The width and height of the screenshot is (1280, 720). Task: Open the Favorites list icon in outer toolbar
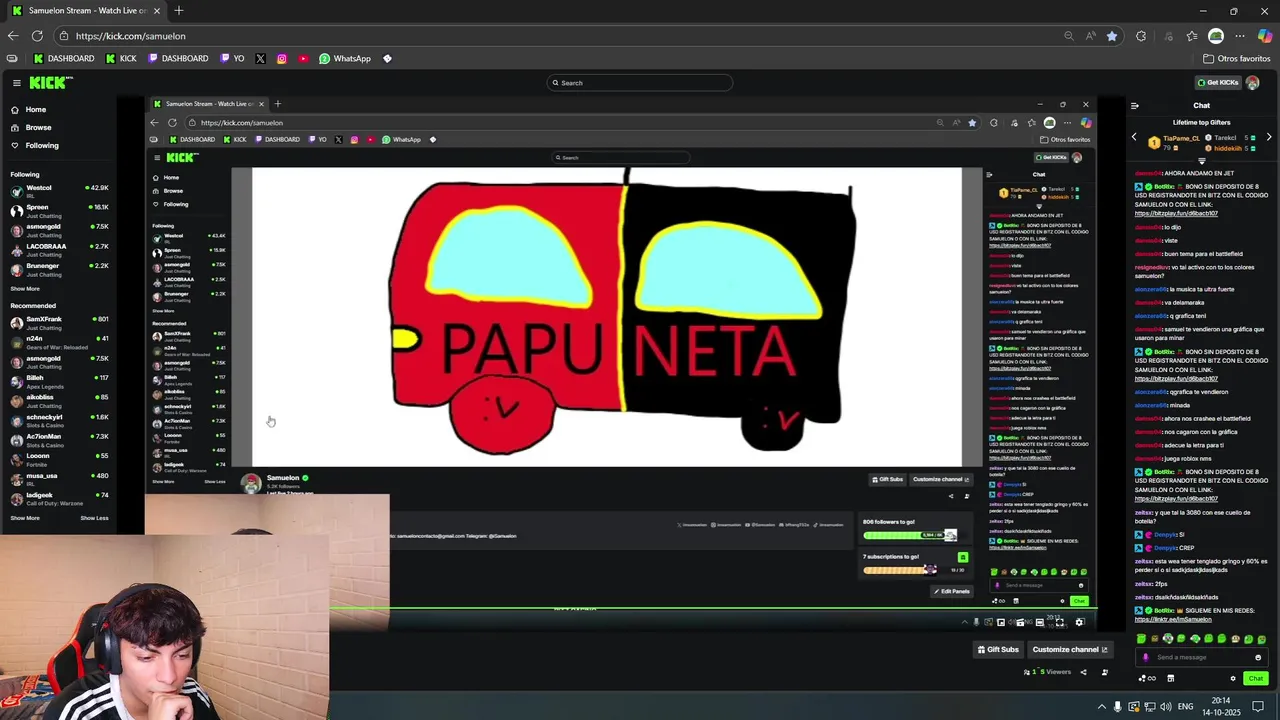coord(1192,36)
